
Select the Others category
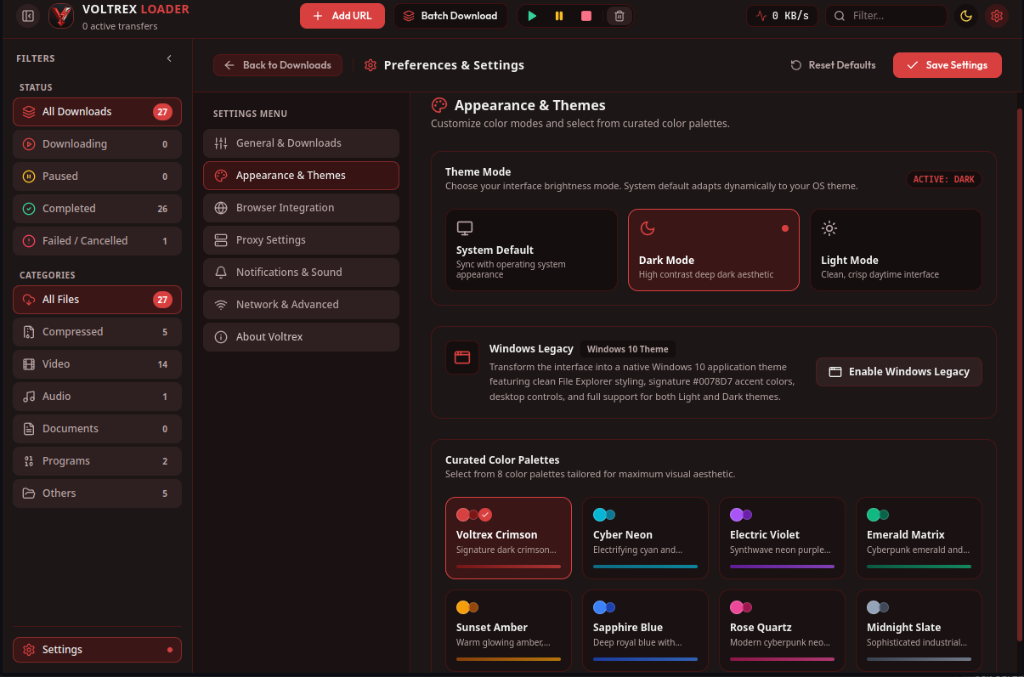coord(97,494)
